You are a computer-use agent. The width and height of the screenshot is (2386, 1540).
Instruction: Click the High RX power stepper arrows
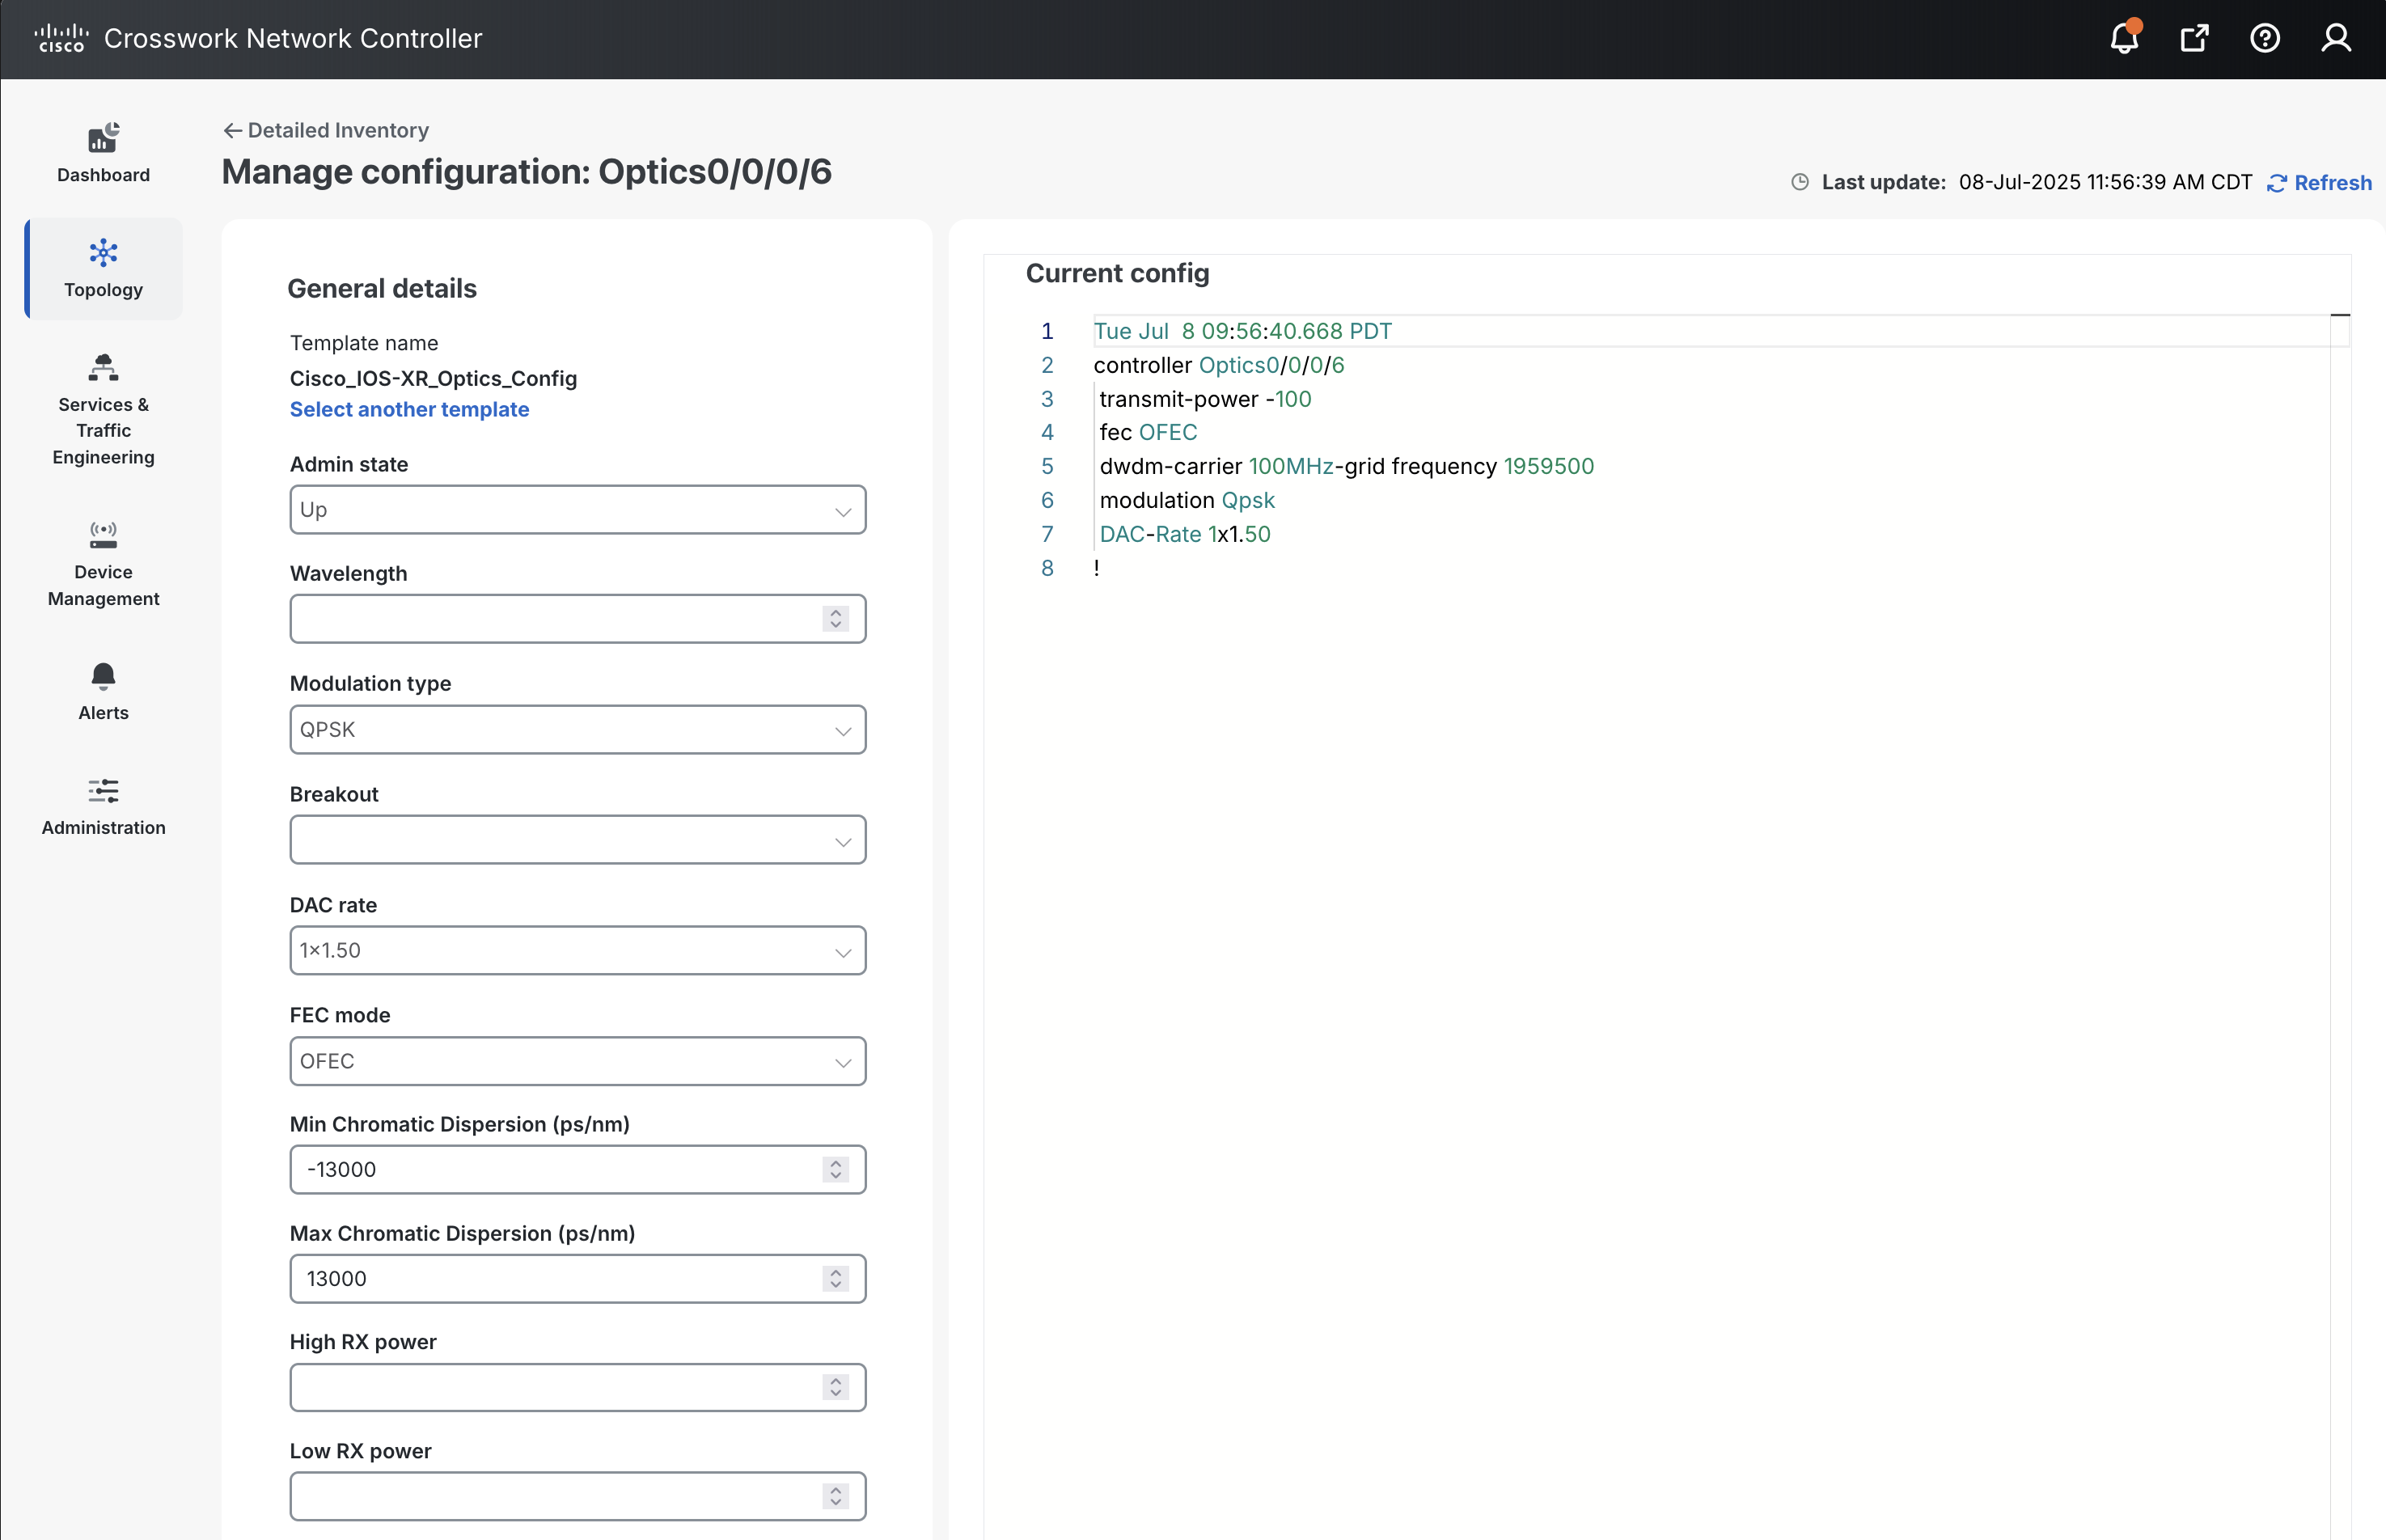click(836, 1387)
